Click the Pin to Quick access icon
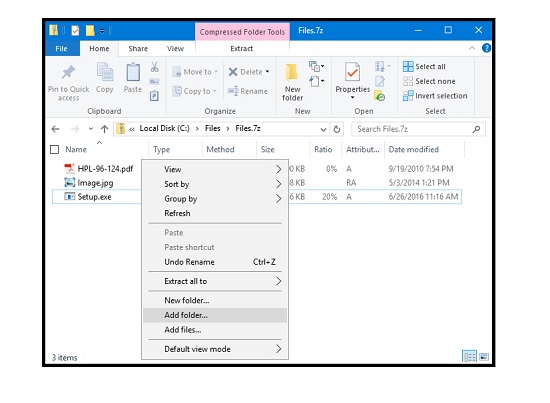Image resolution: width=550 pixels, height=403 pixels. (x=68, y=72)
